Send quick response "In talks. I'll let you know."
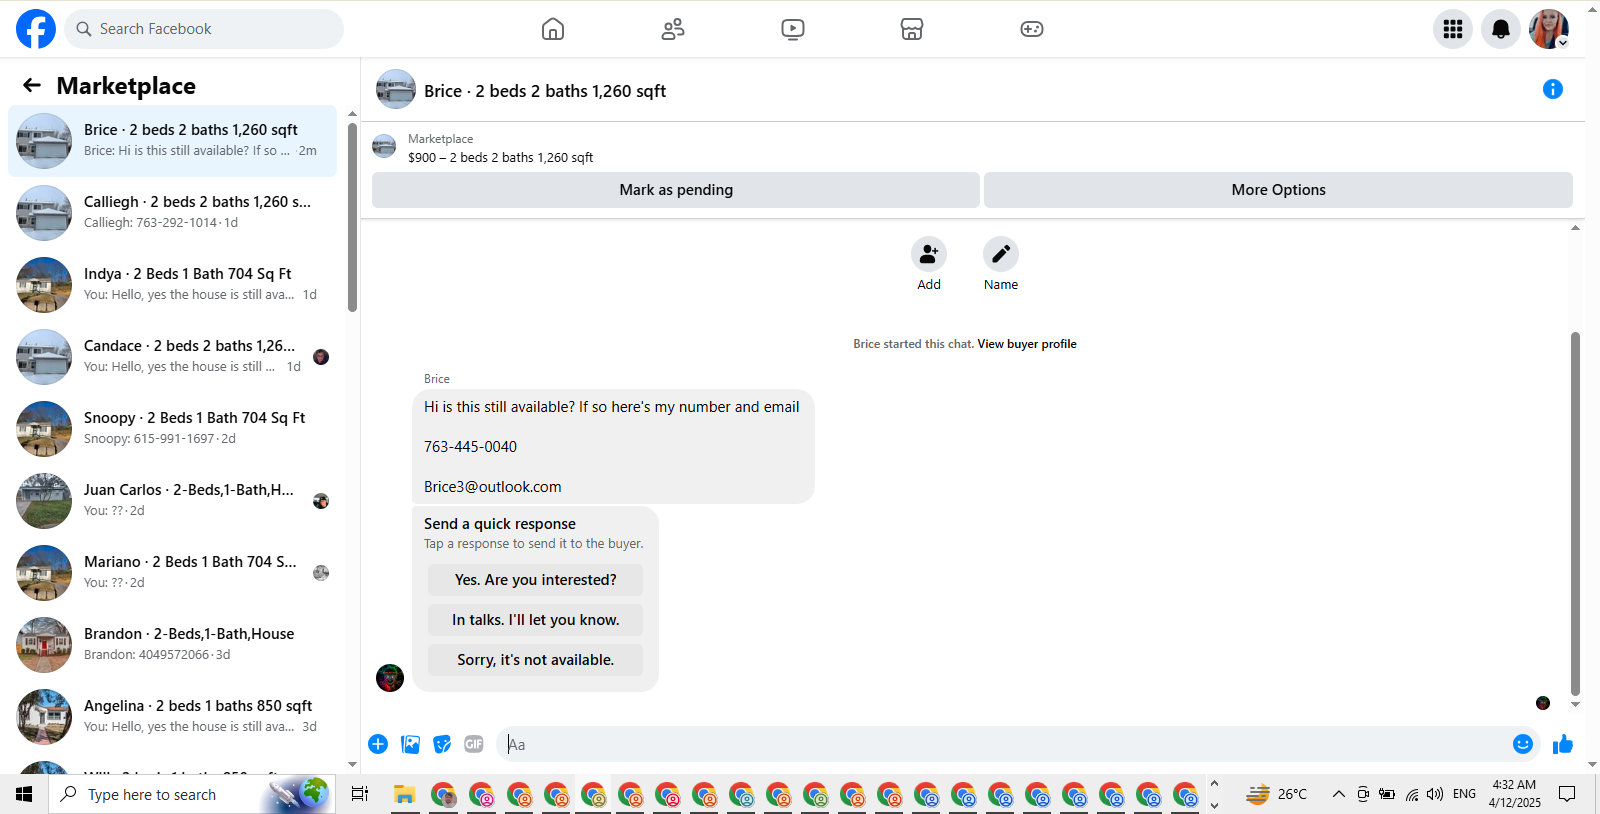Viewport: 1600px width, 814px height. [x=536, y=620]
